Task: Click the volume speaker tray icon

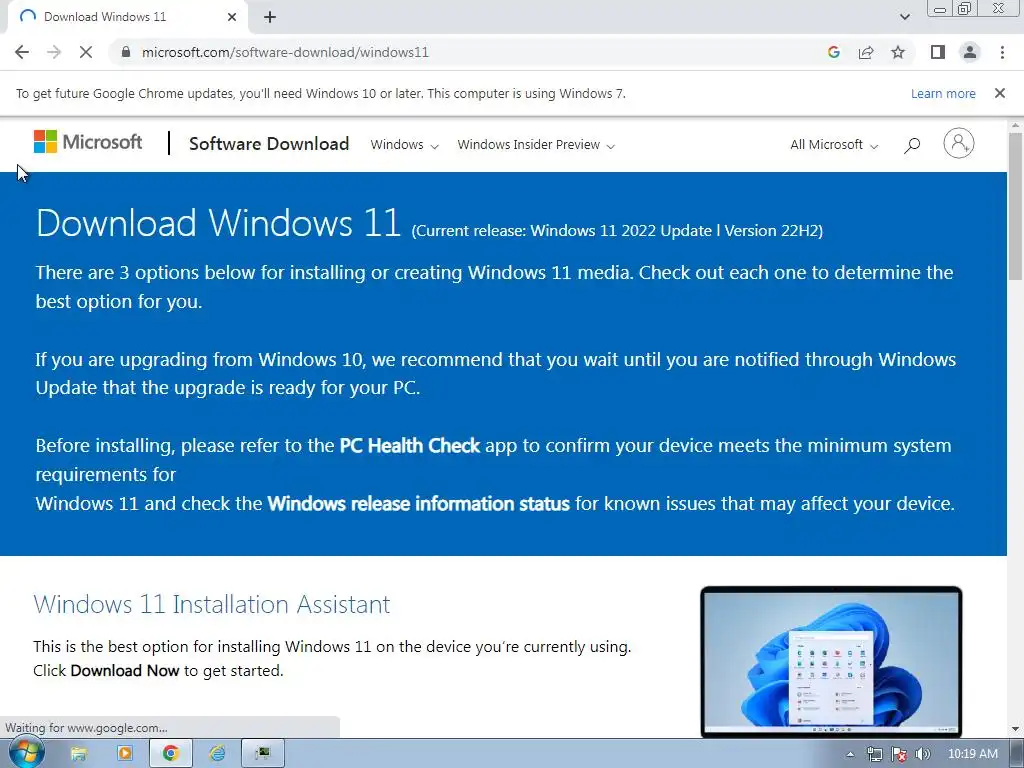Action: point(923,754)
